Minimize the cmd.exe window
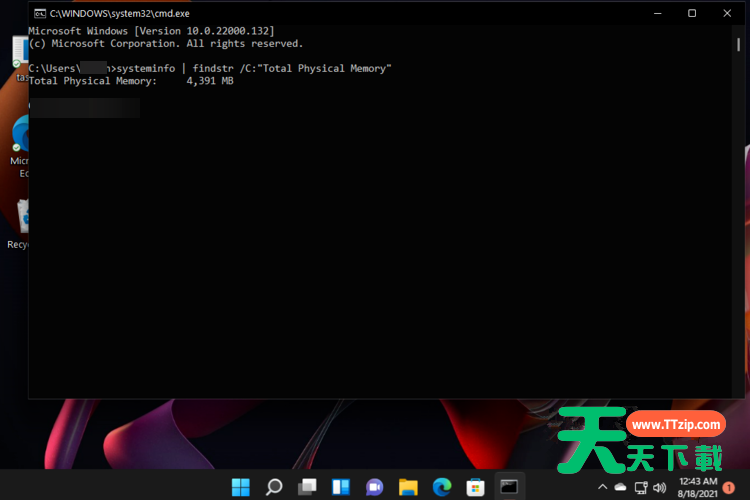The image size is (750, 500). (x=658, y=13)
